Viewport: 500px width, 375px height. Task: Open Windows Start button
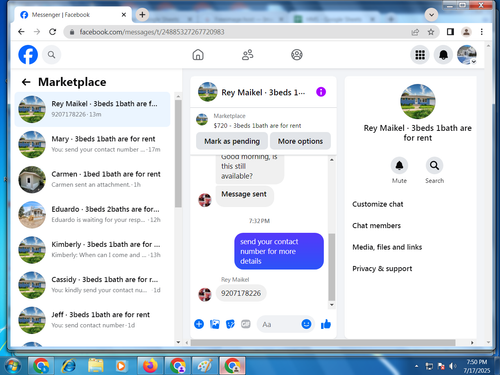tap(13, 366)
